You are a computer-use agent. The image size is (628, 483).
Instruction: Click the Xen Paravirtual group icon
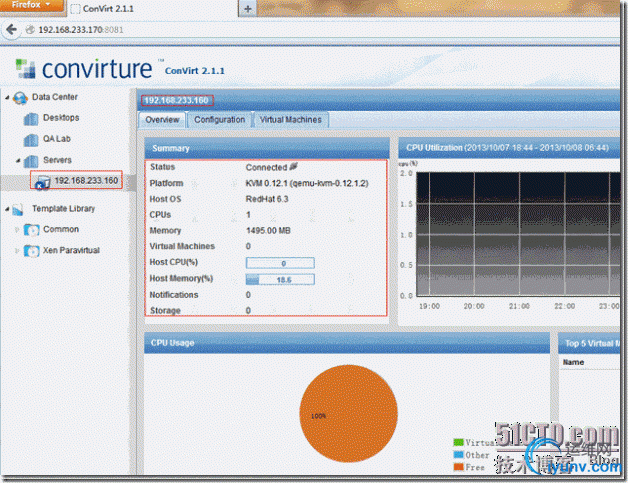[31, 250]
